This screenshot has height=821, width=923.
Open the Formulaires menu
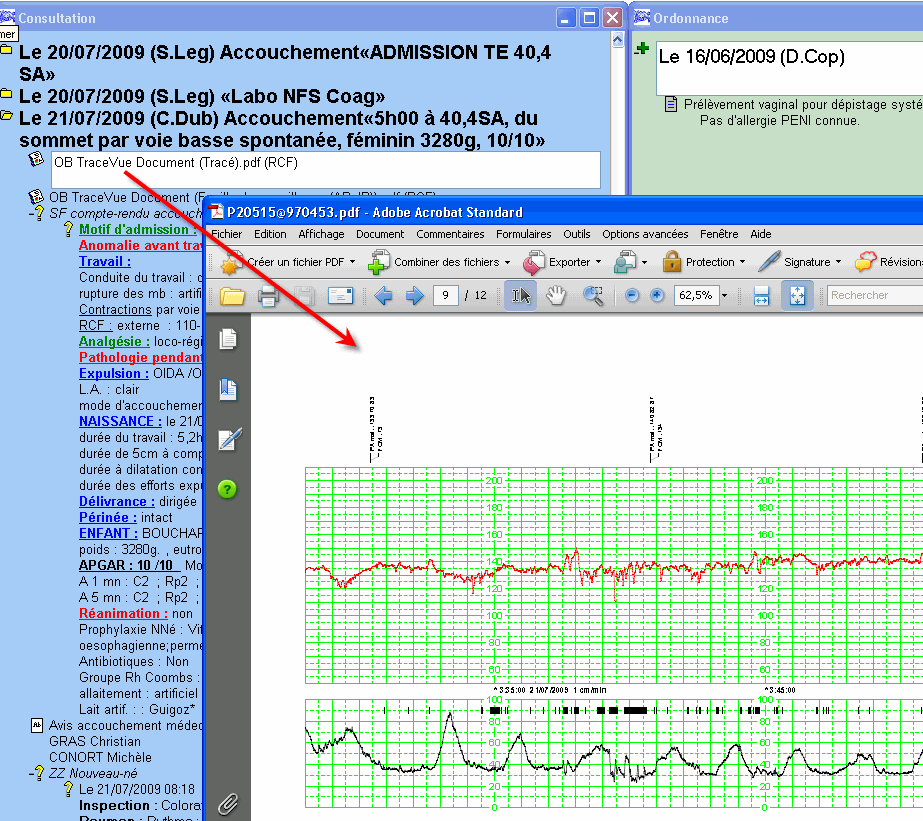(524, 234)
